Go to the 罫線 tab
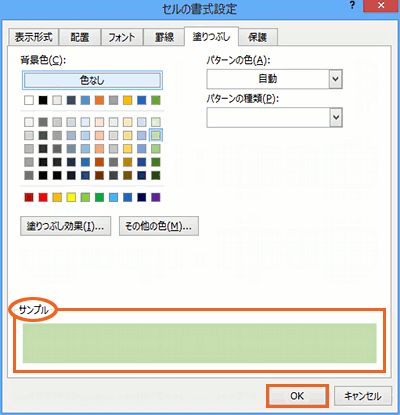Screen dimensions: 400x415 click(164, 37)
